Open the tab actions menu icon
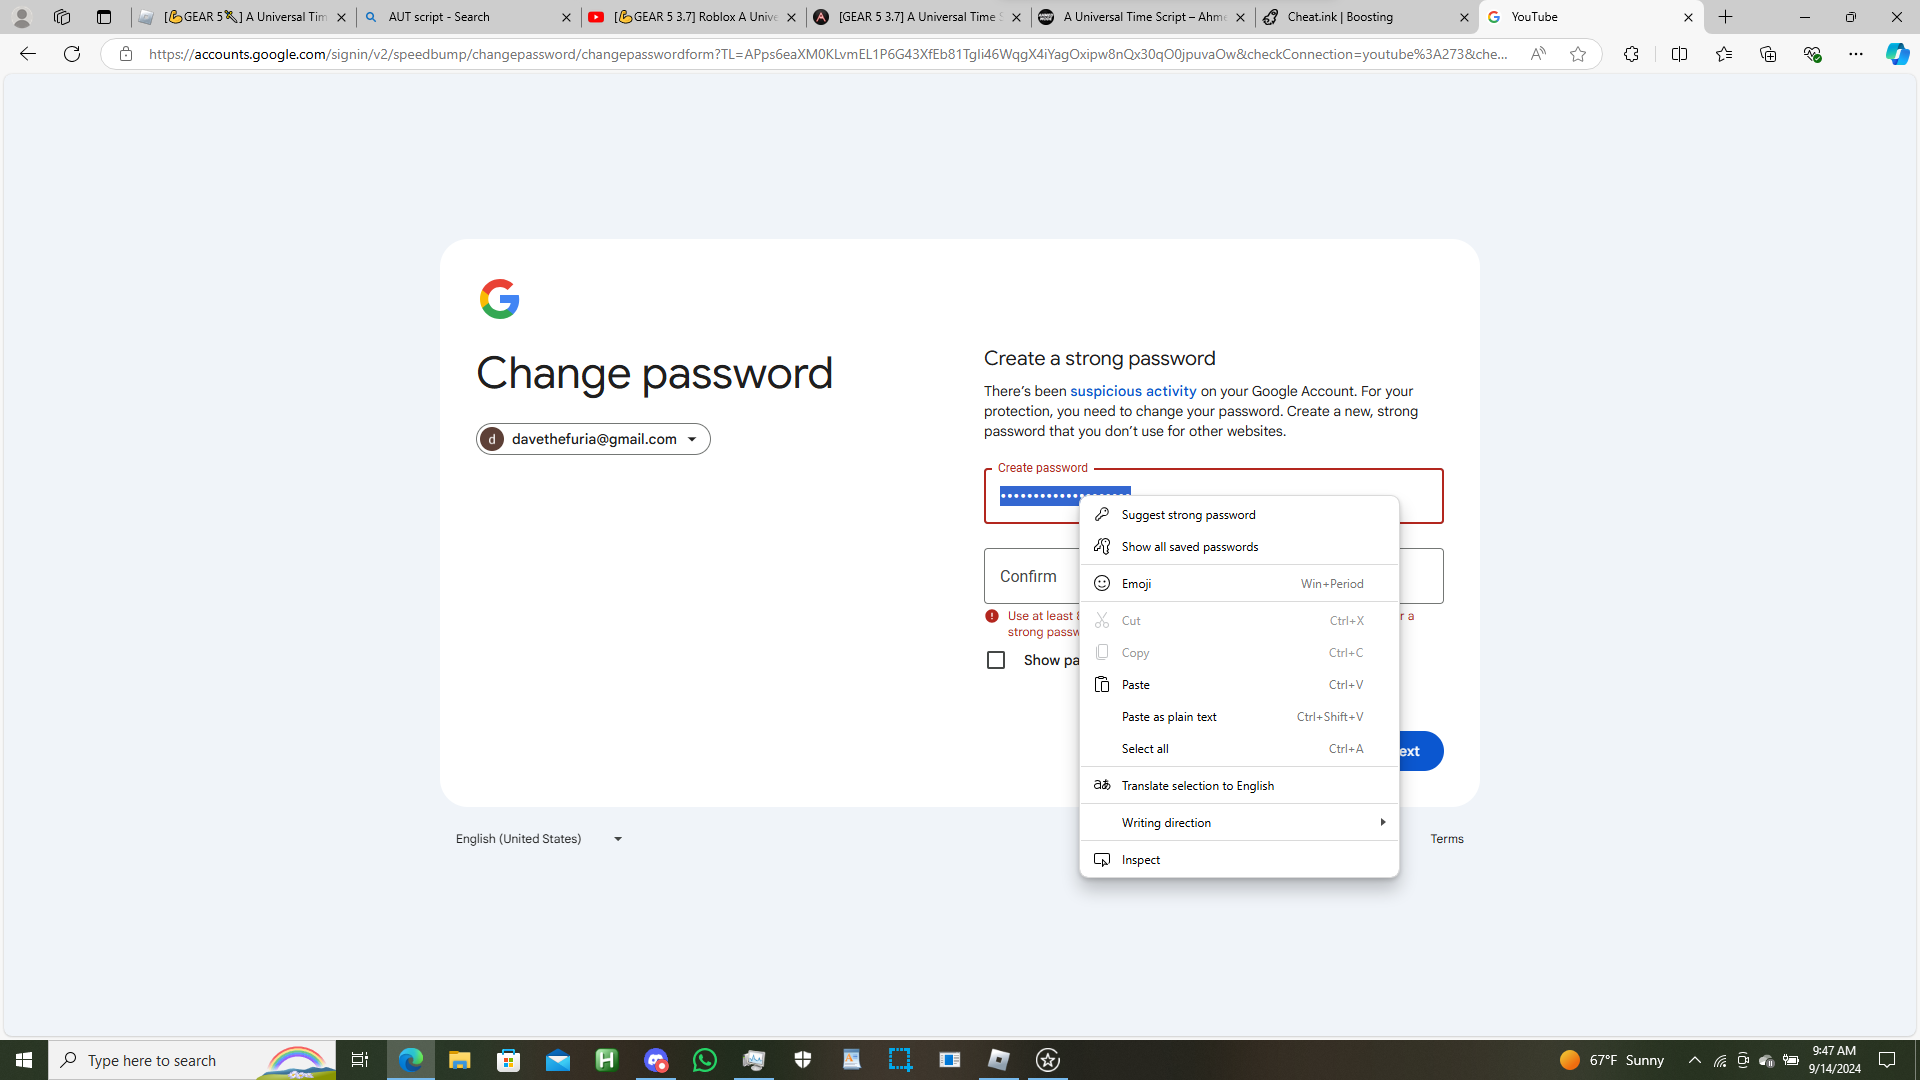Viewport: 1920px width, 1080px height. click(x=104, y=17)
